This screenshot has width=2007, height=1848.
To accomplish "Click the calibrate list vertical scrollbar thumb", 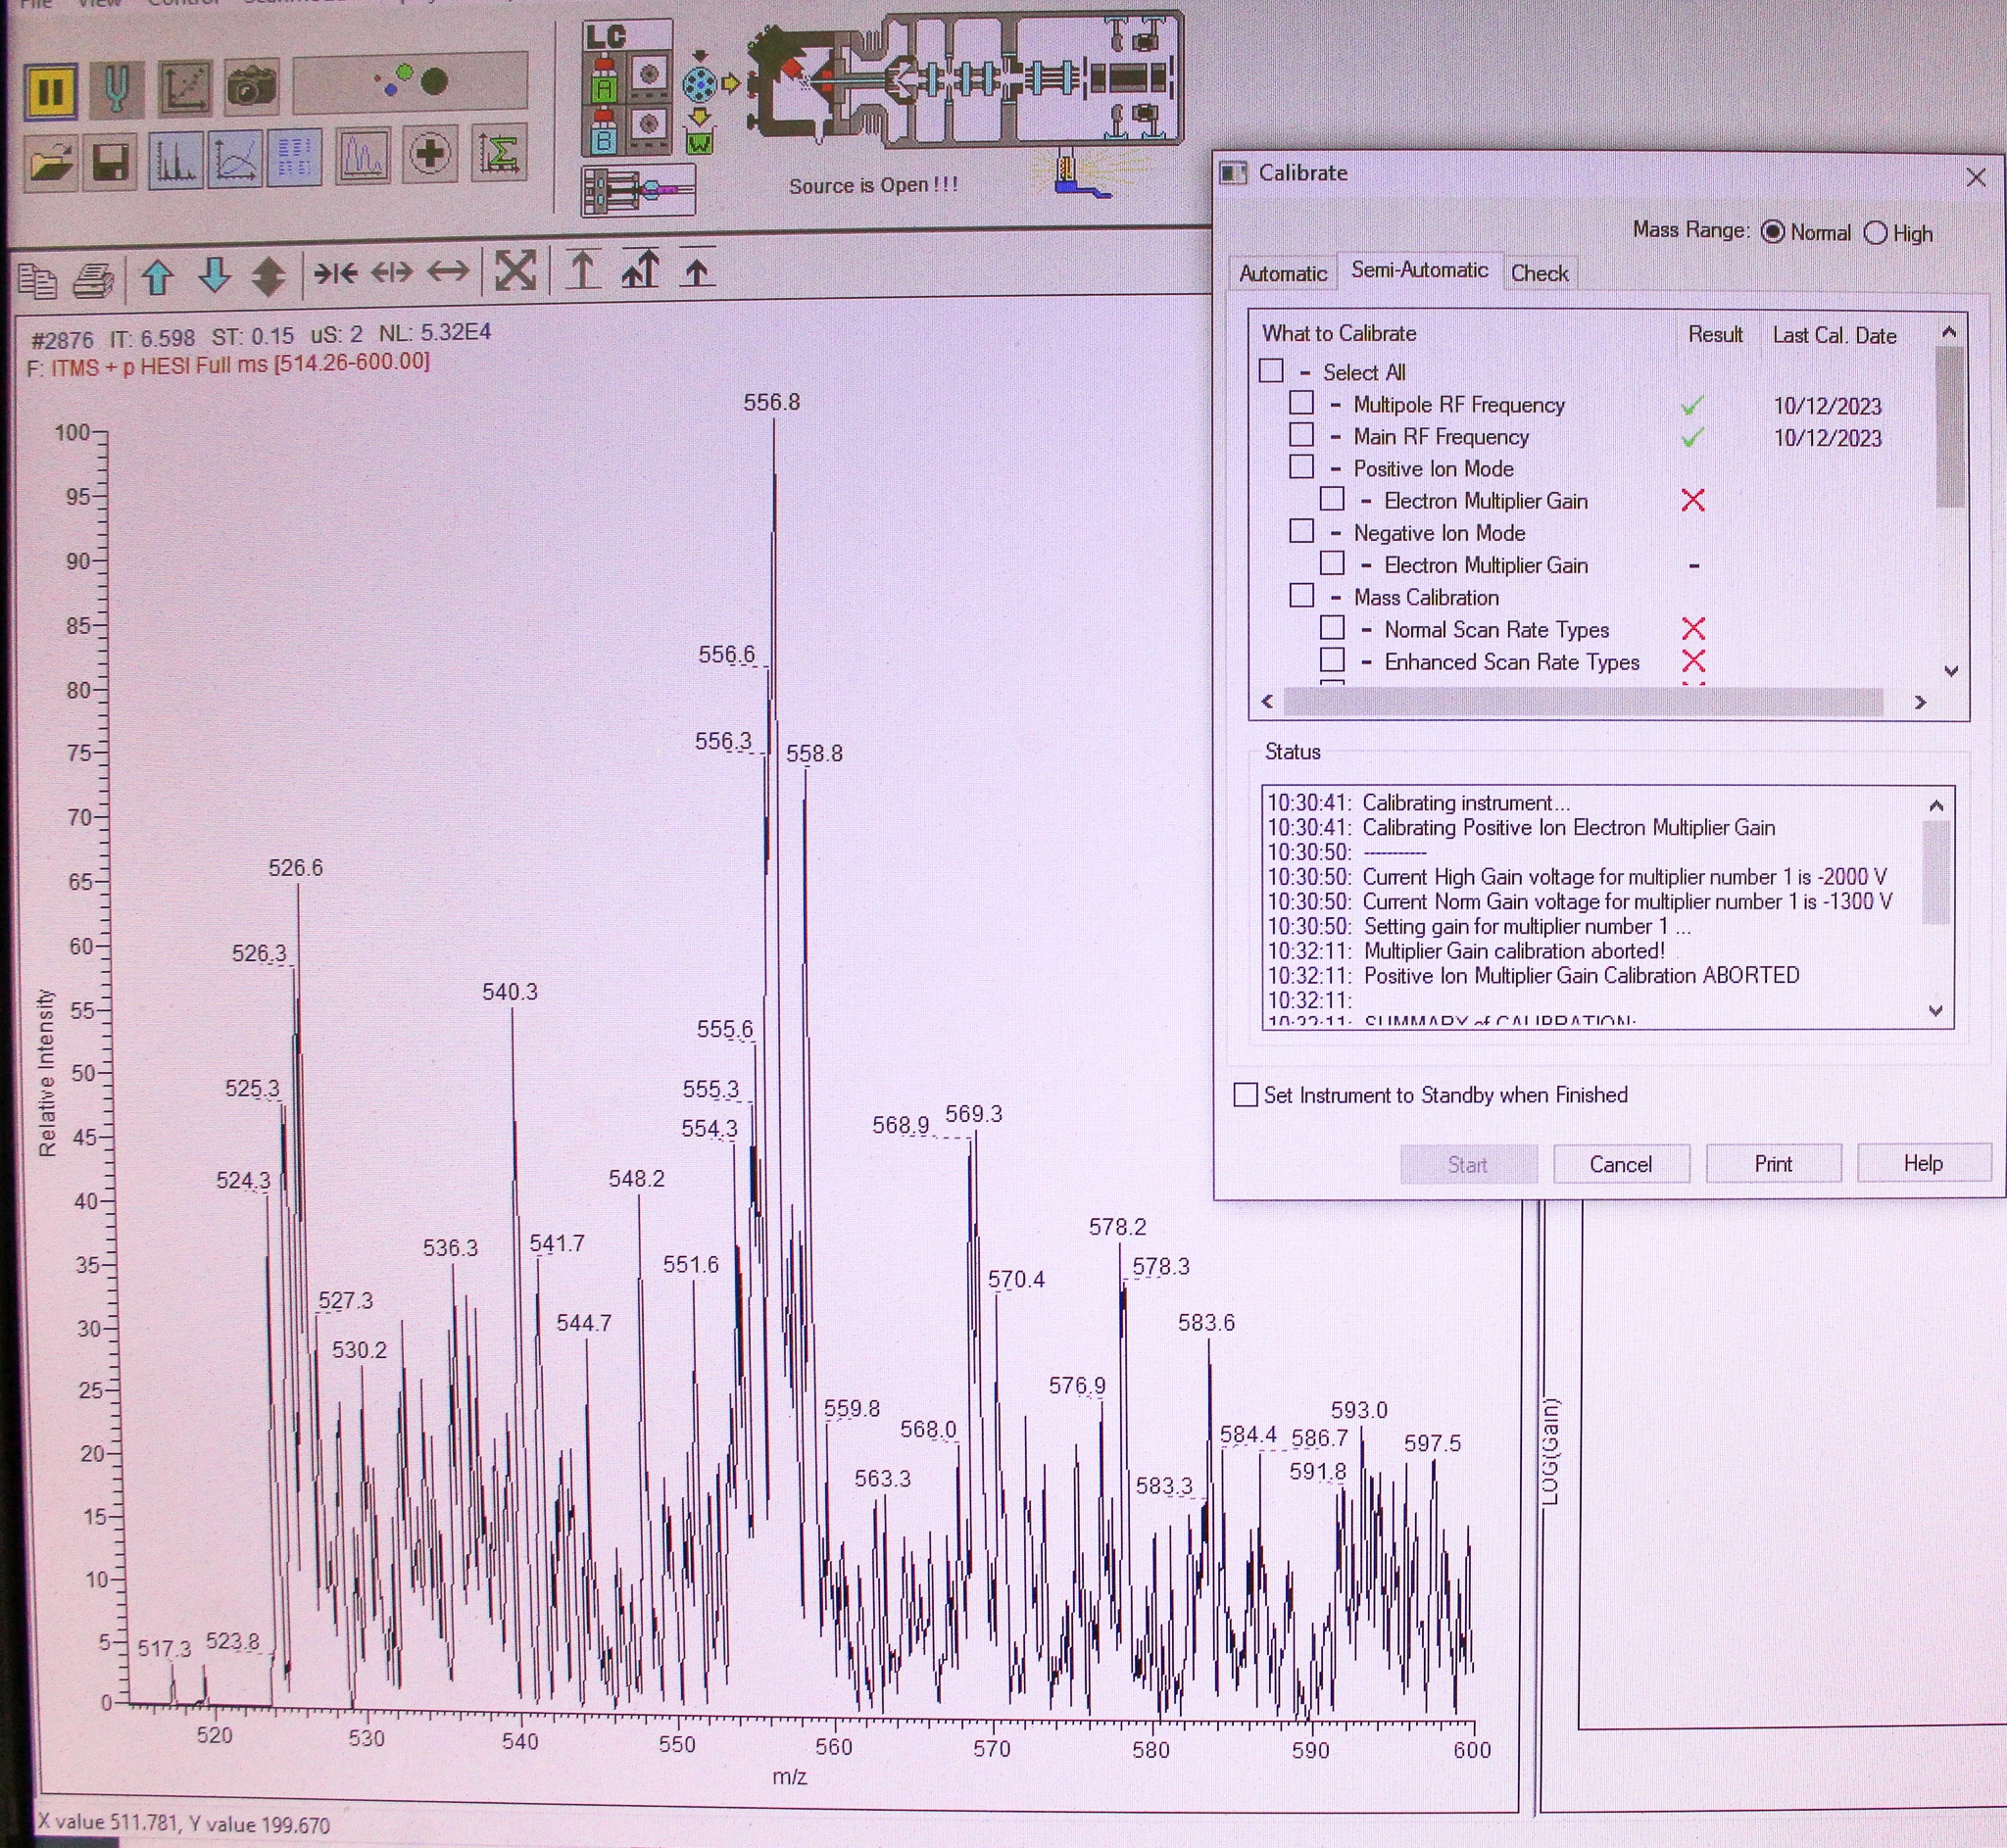I will tap(1950, 427).
